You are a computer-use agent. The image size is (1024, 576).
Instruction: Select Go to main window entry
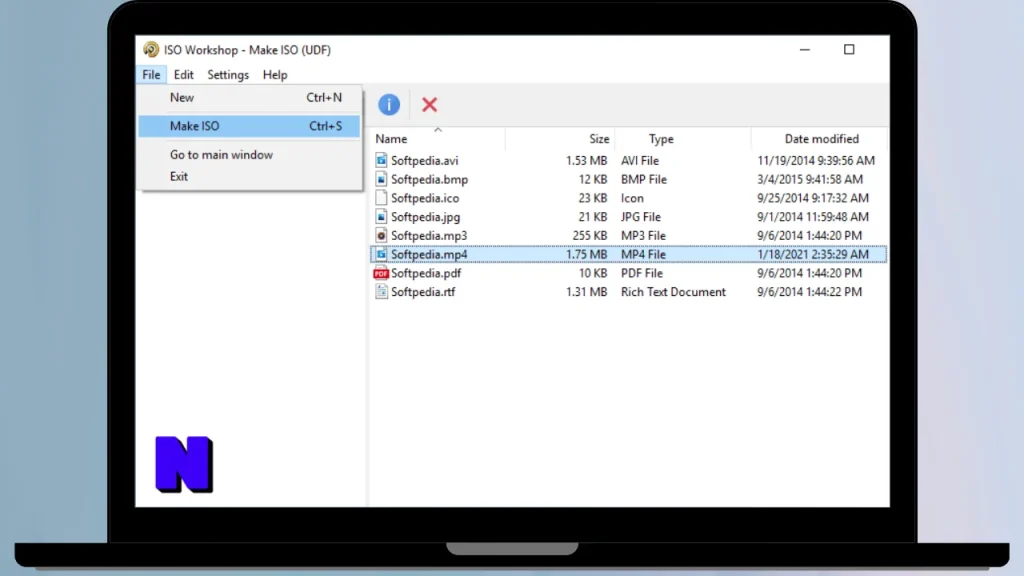249,155
